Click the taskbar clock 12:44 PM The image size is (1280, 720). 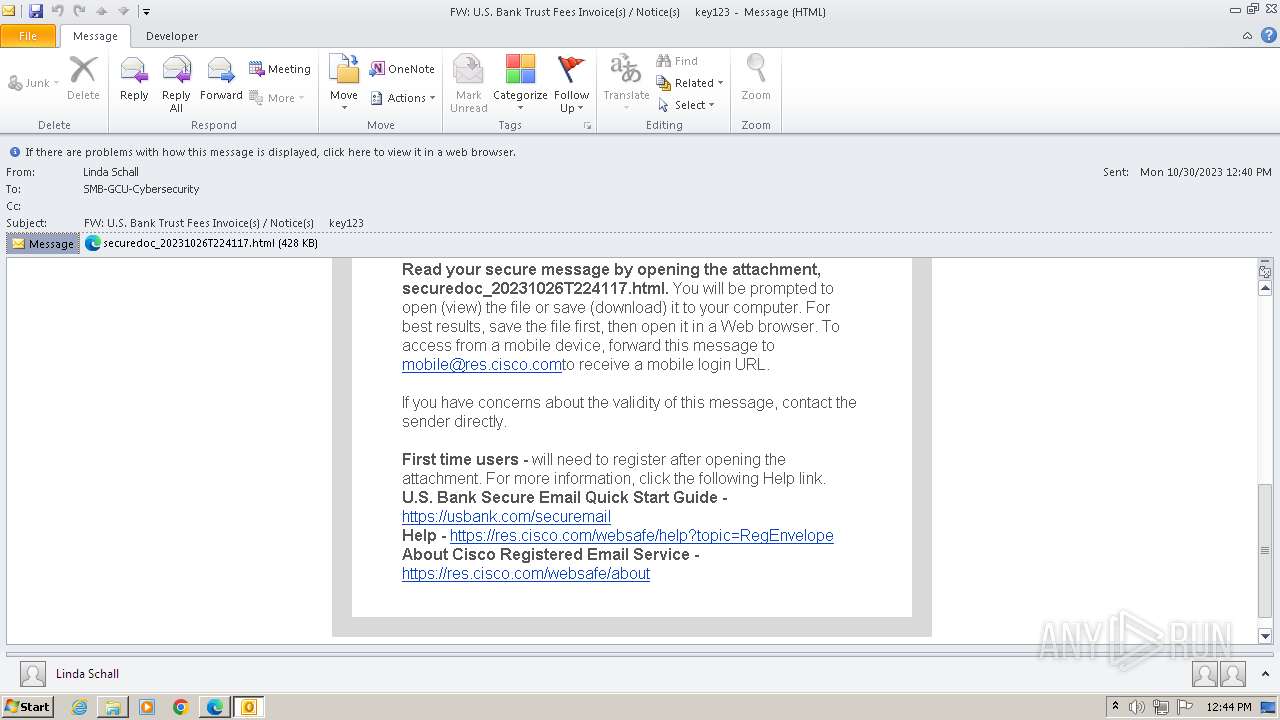(1229, 707)
